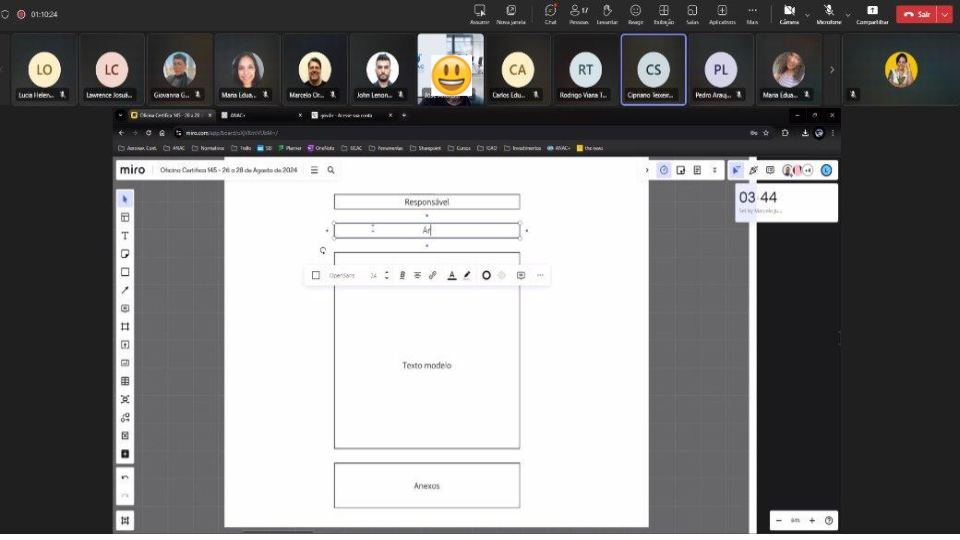Insert a link from the text formatting toolbar
The height and width of the screenshot is (540, 960).
click(x=432, y=275)
